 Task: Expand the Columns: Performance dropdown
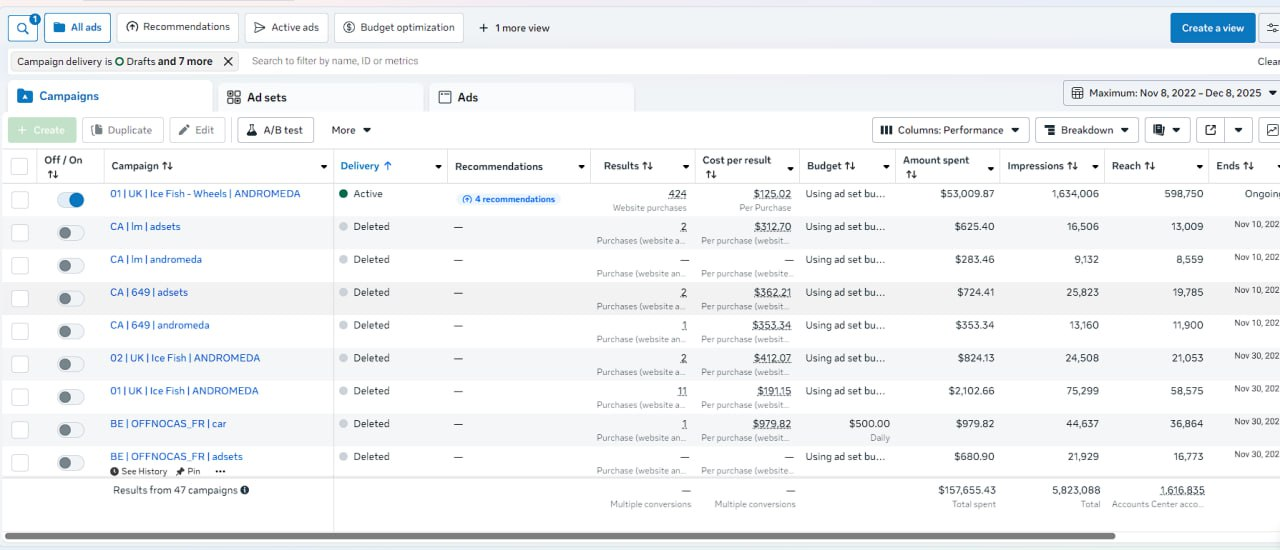(950, 130)
